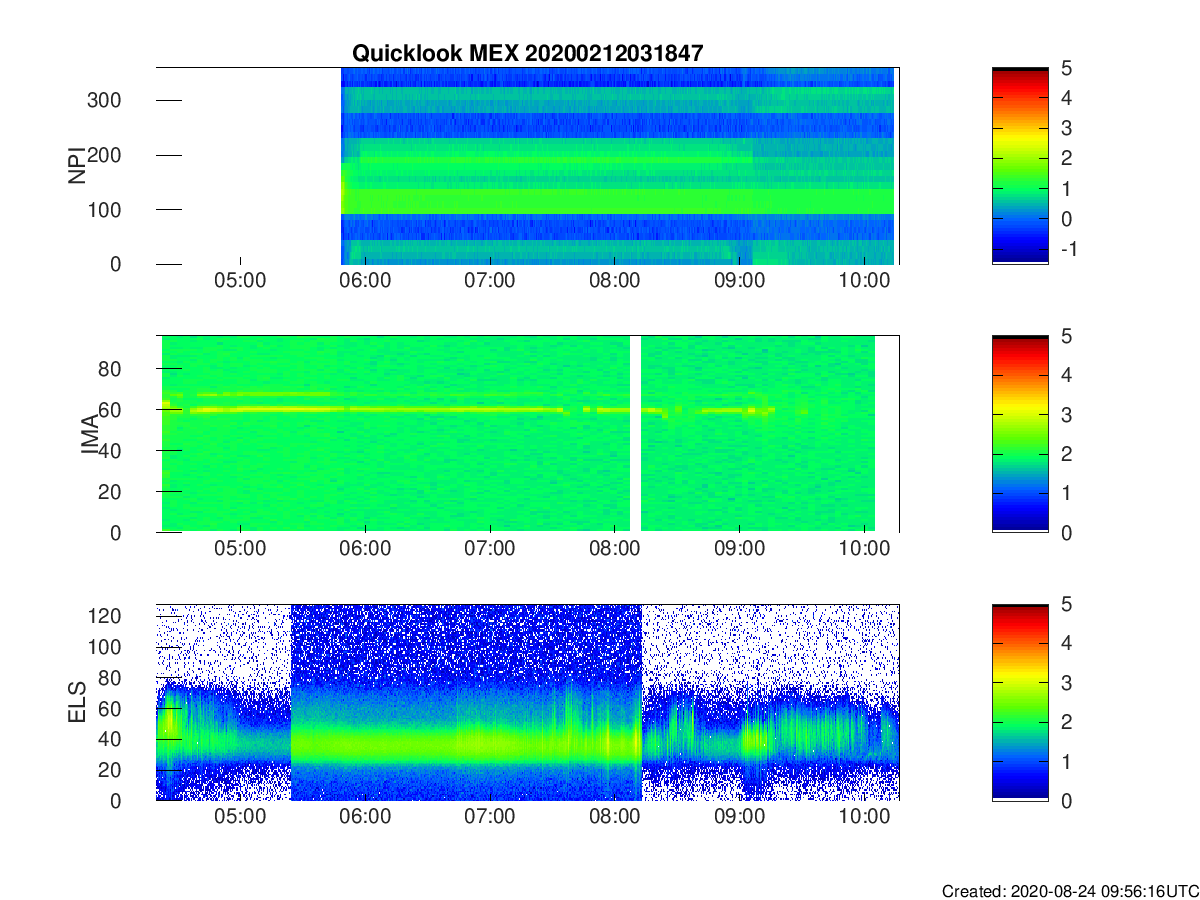The height and width of the screenshot is (900, 1200).
Task: Click the IMA spectrogram plot area
Action: point(527,434)
